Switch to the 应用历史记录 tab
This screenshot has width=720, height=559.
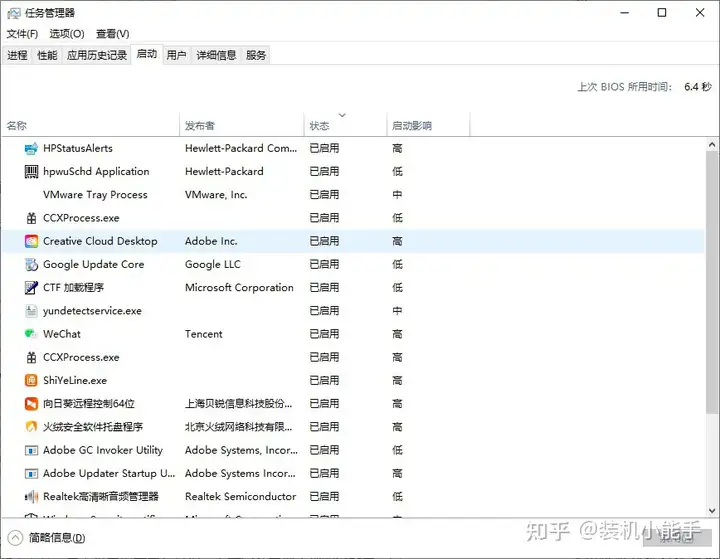(96, 56)
